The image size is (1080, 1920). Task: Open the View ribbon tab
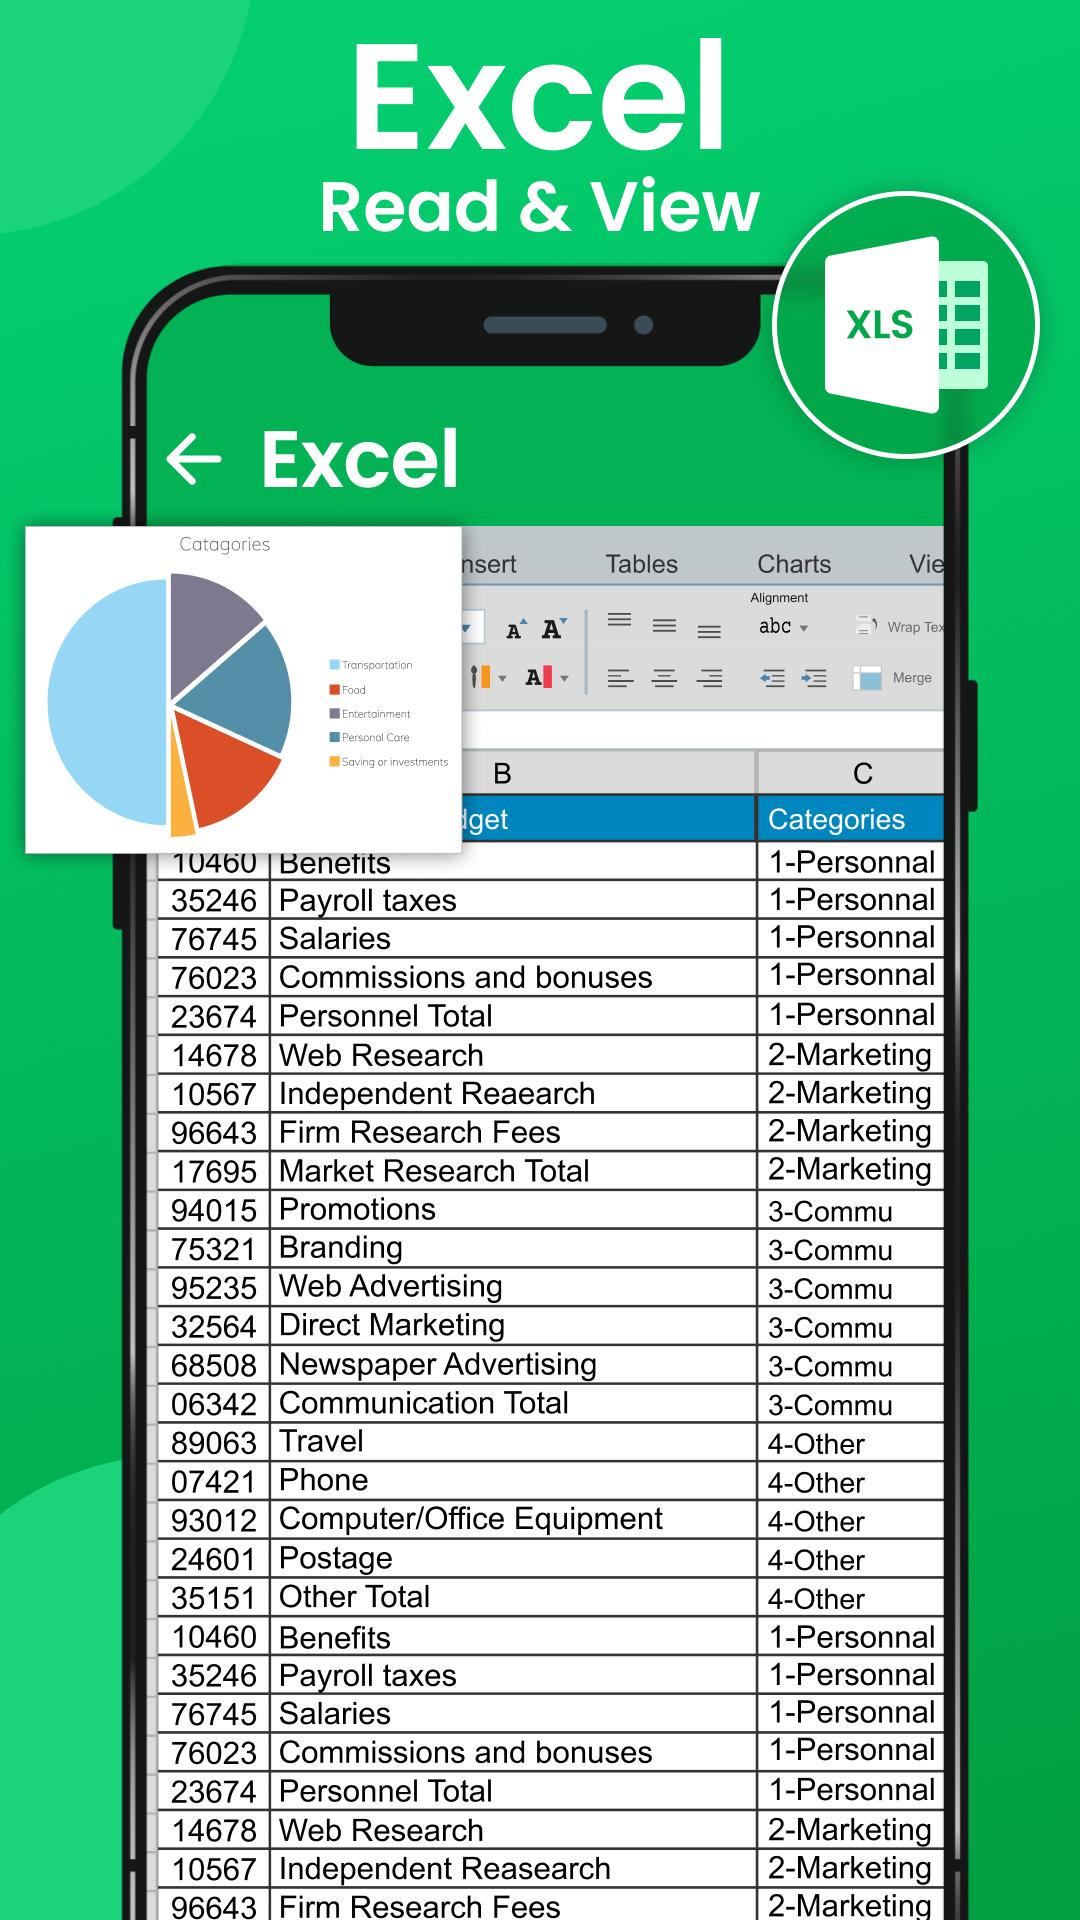[x=926, y=564]
